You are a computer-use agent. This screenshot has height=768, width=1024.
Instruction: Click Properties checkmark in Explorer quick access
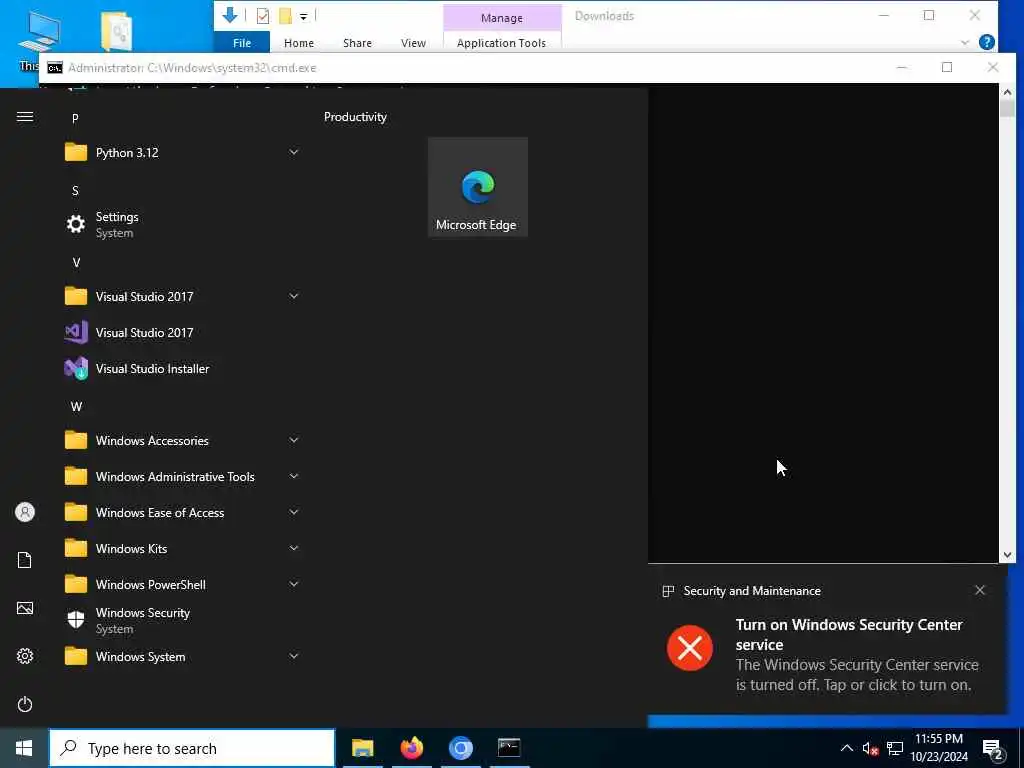263,16
